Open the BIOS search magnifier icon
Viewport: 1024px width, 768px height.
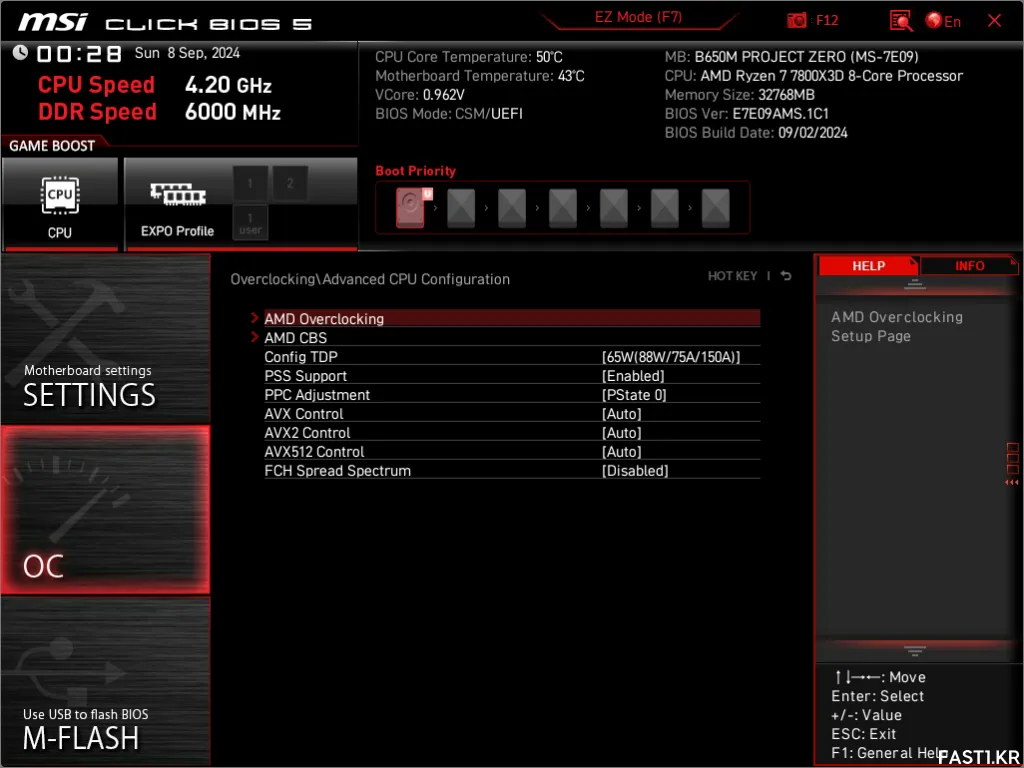point(901,21)
